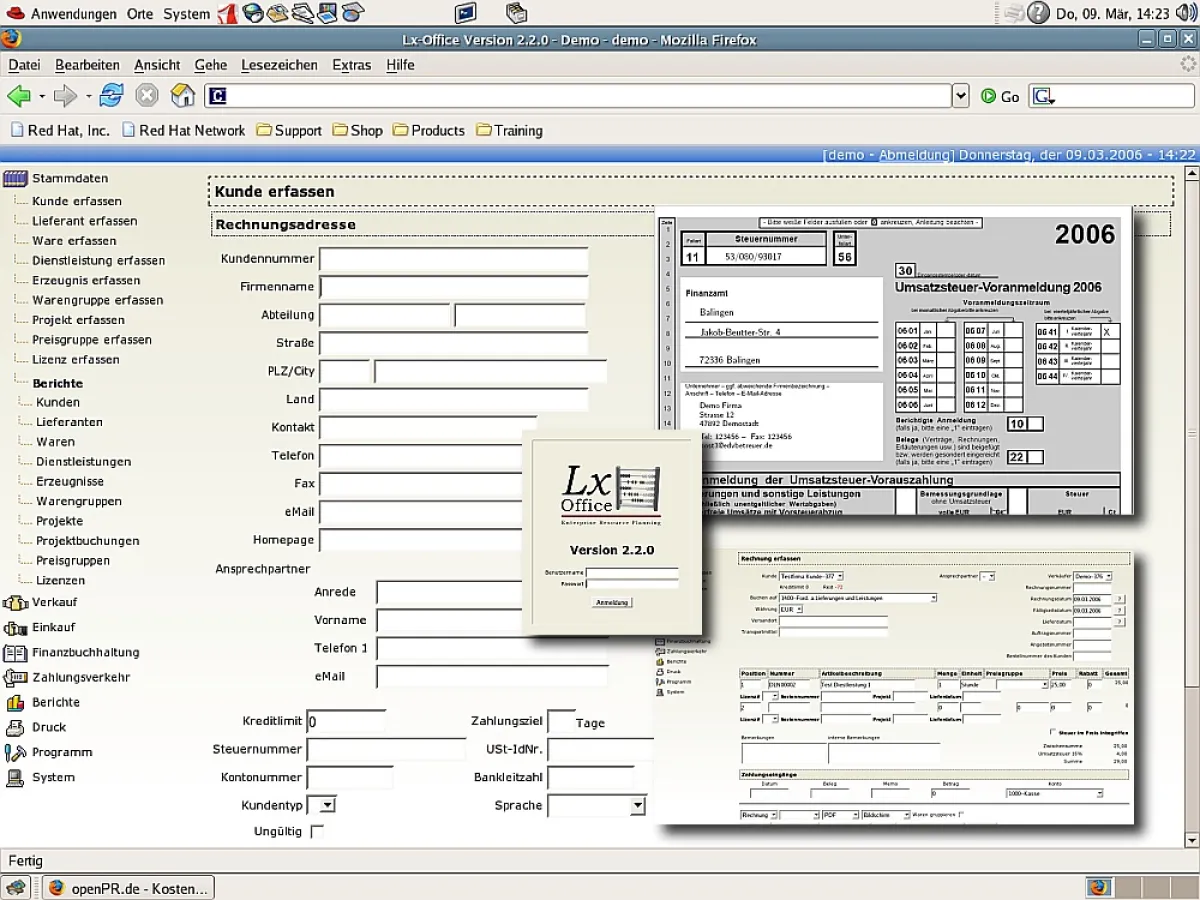This screenshot has height=900, width=1200.
Task: Open the Kundentyp dropdown
Action: (x=321, y=805)
